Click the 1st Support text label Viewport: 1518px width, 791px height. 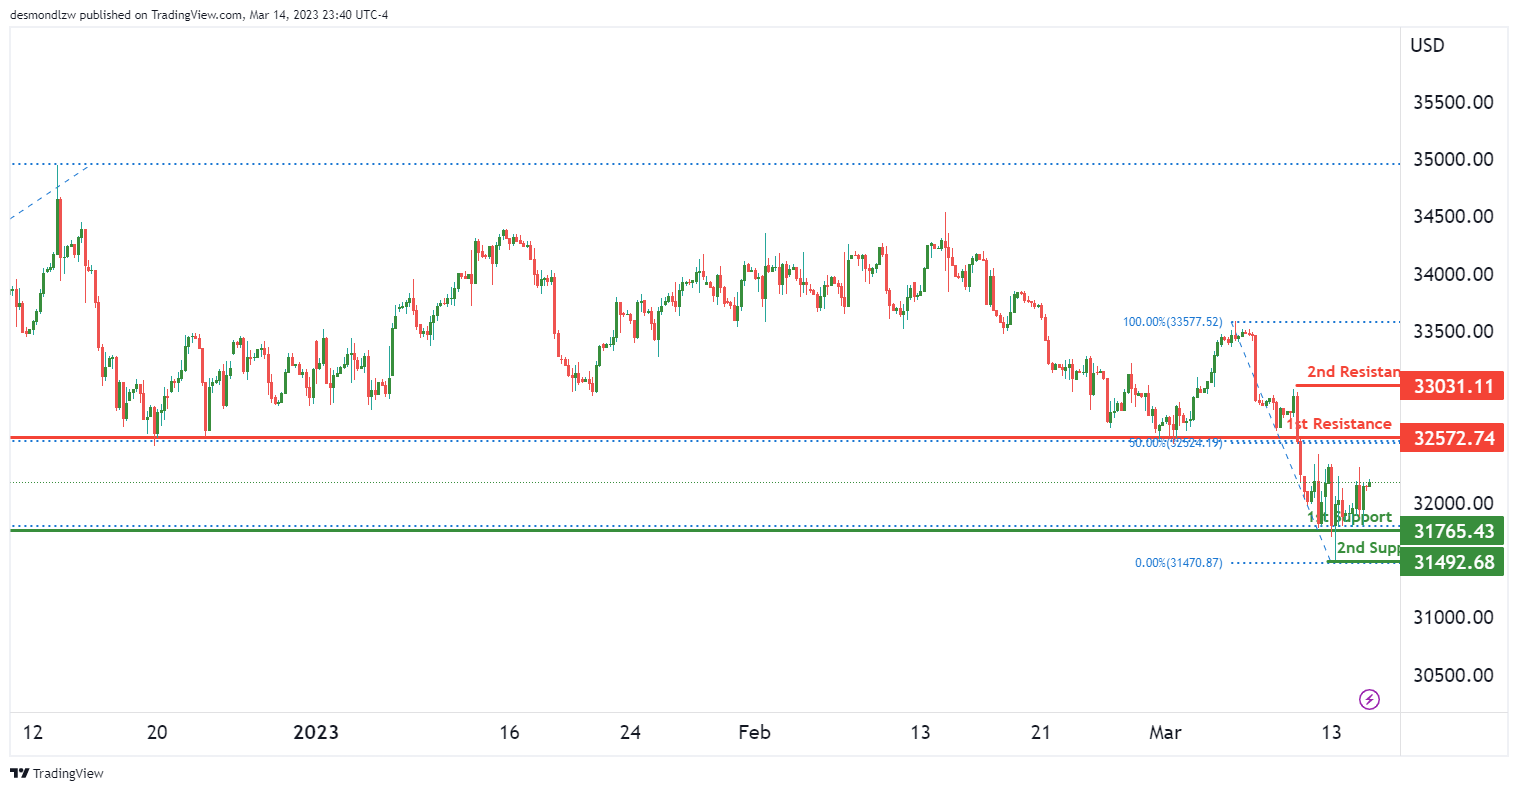click(1351, 517)
